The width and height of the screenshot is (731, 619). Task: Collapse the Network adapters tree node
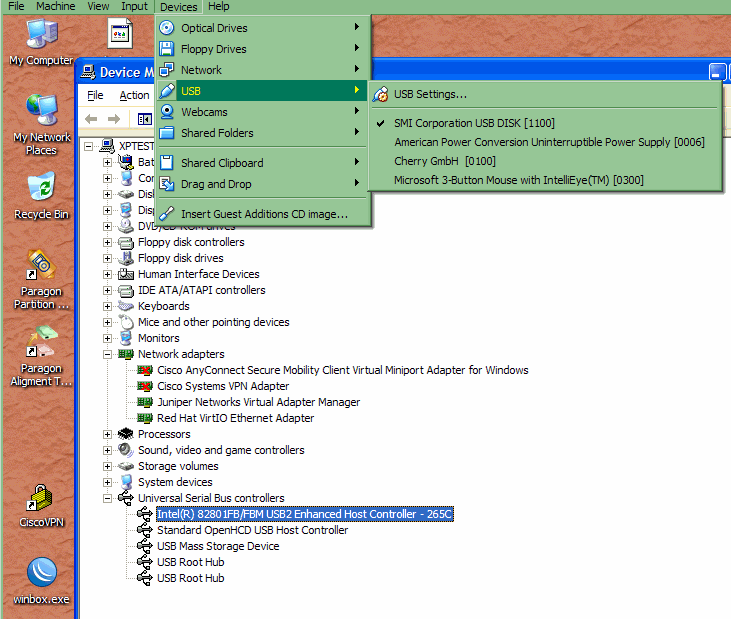(108, 354)
